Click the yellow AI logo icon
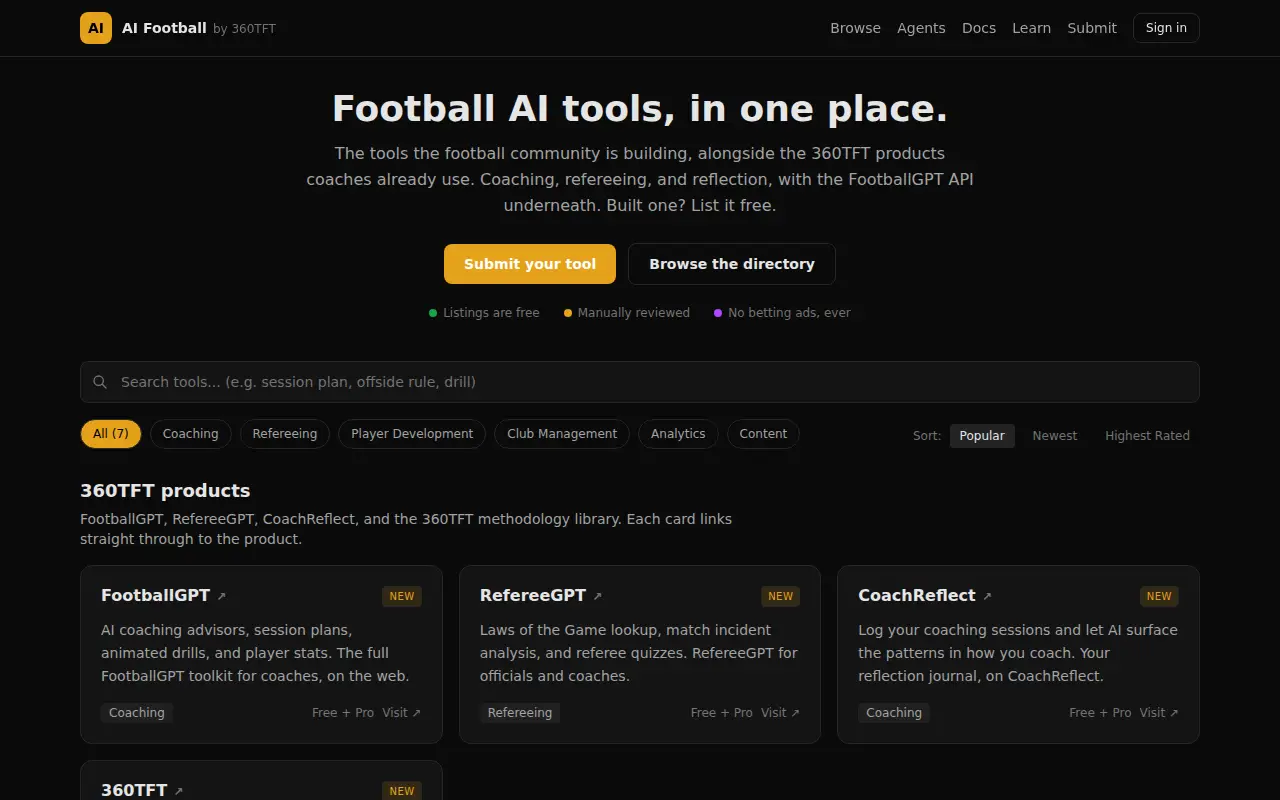Viewport: 1280px width, 800px height. (x=96, y=28)
